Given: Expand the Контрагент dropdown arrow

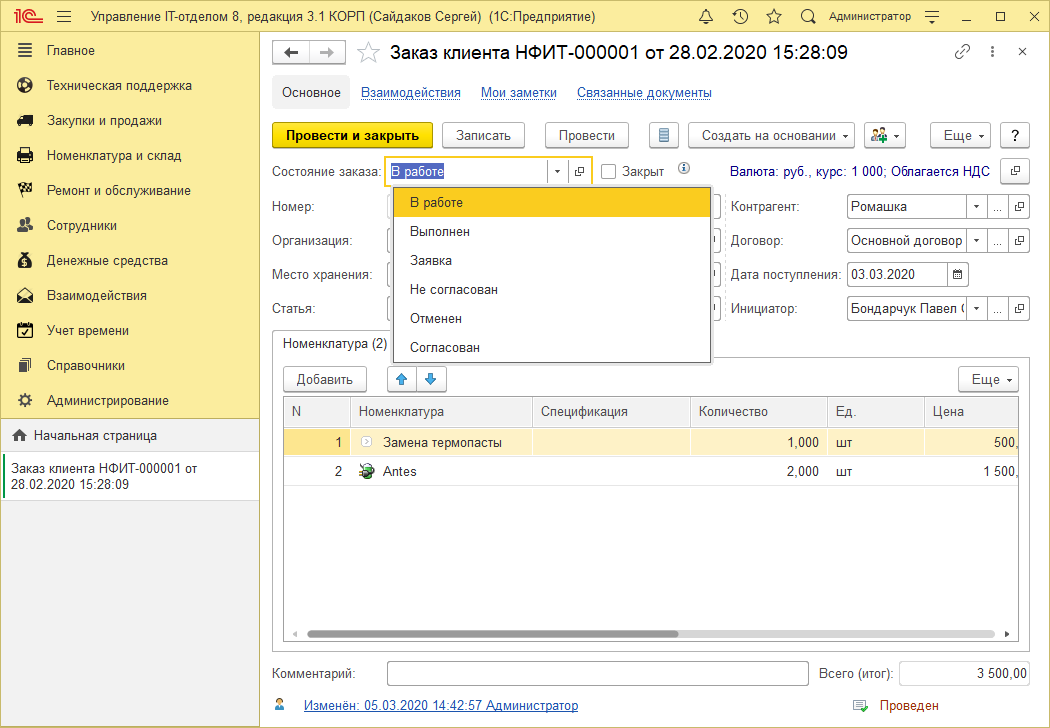Looking at the screenshot, I should point(975,207).
